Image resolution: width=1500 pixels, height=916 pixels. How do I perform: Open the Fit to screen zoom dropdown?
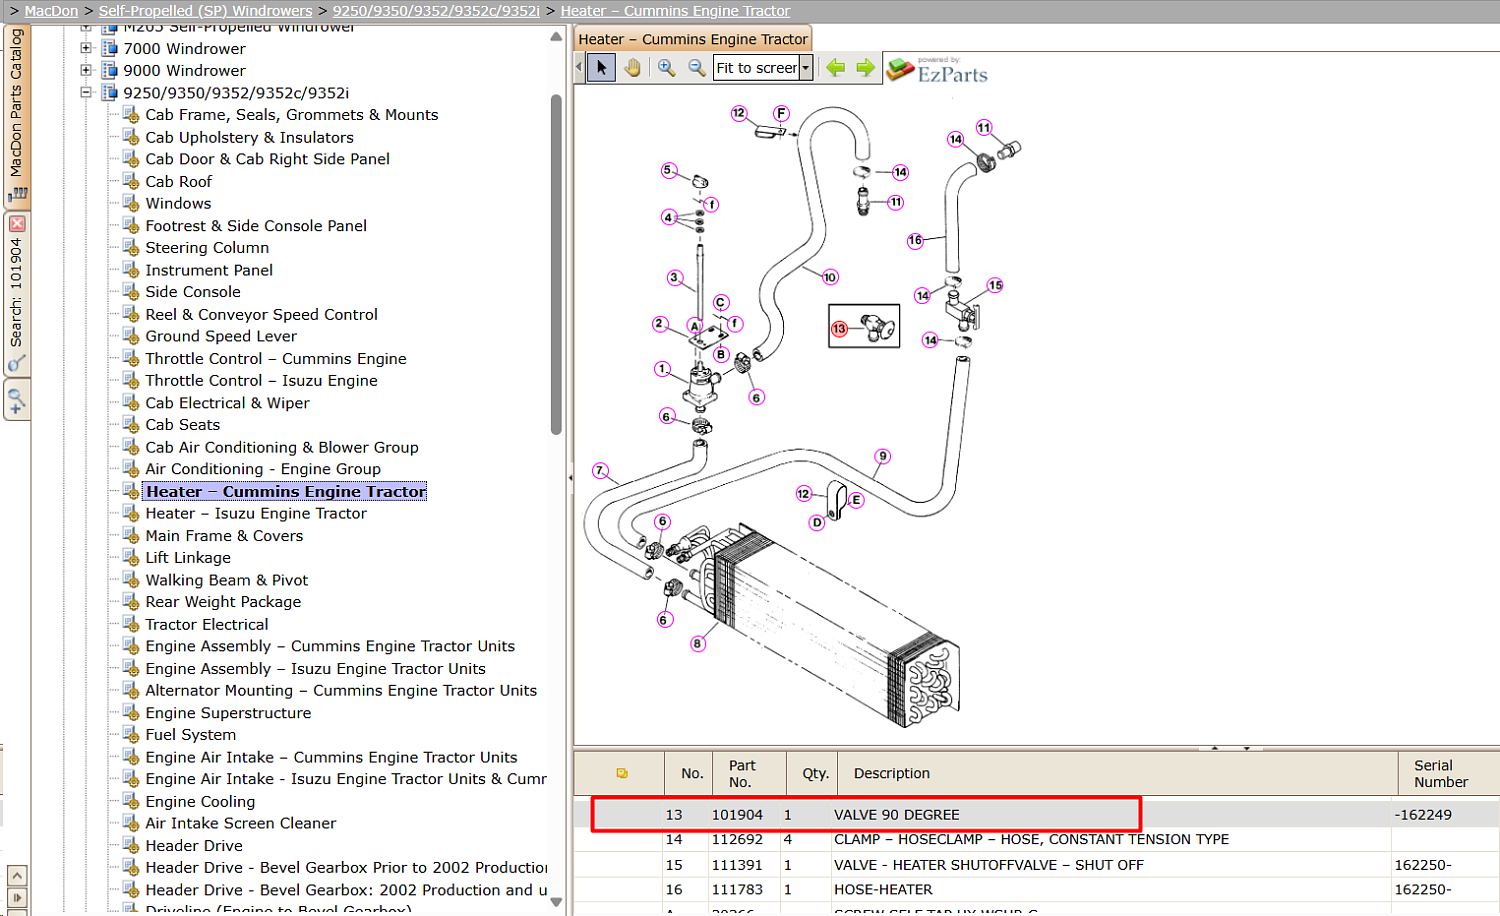tap(806, 68)
